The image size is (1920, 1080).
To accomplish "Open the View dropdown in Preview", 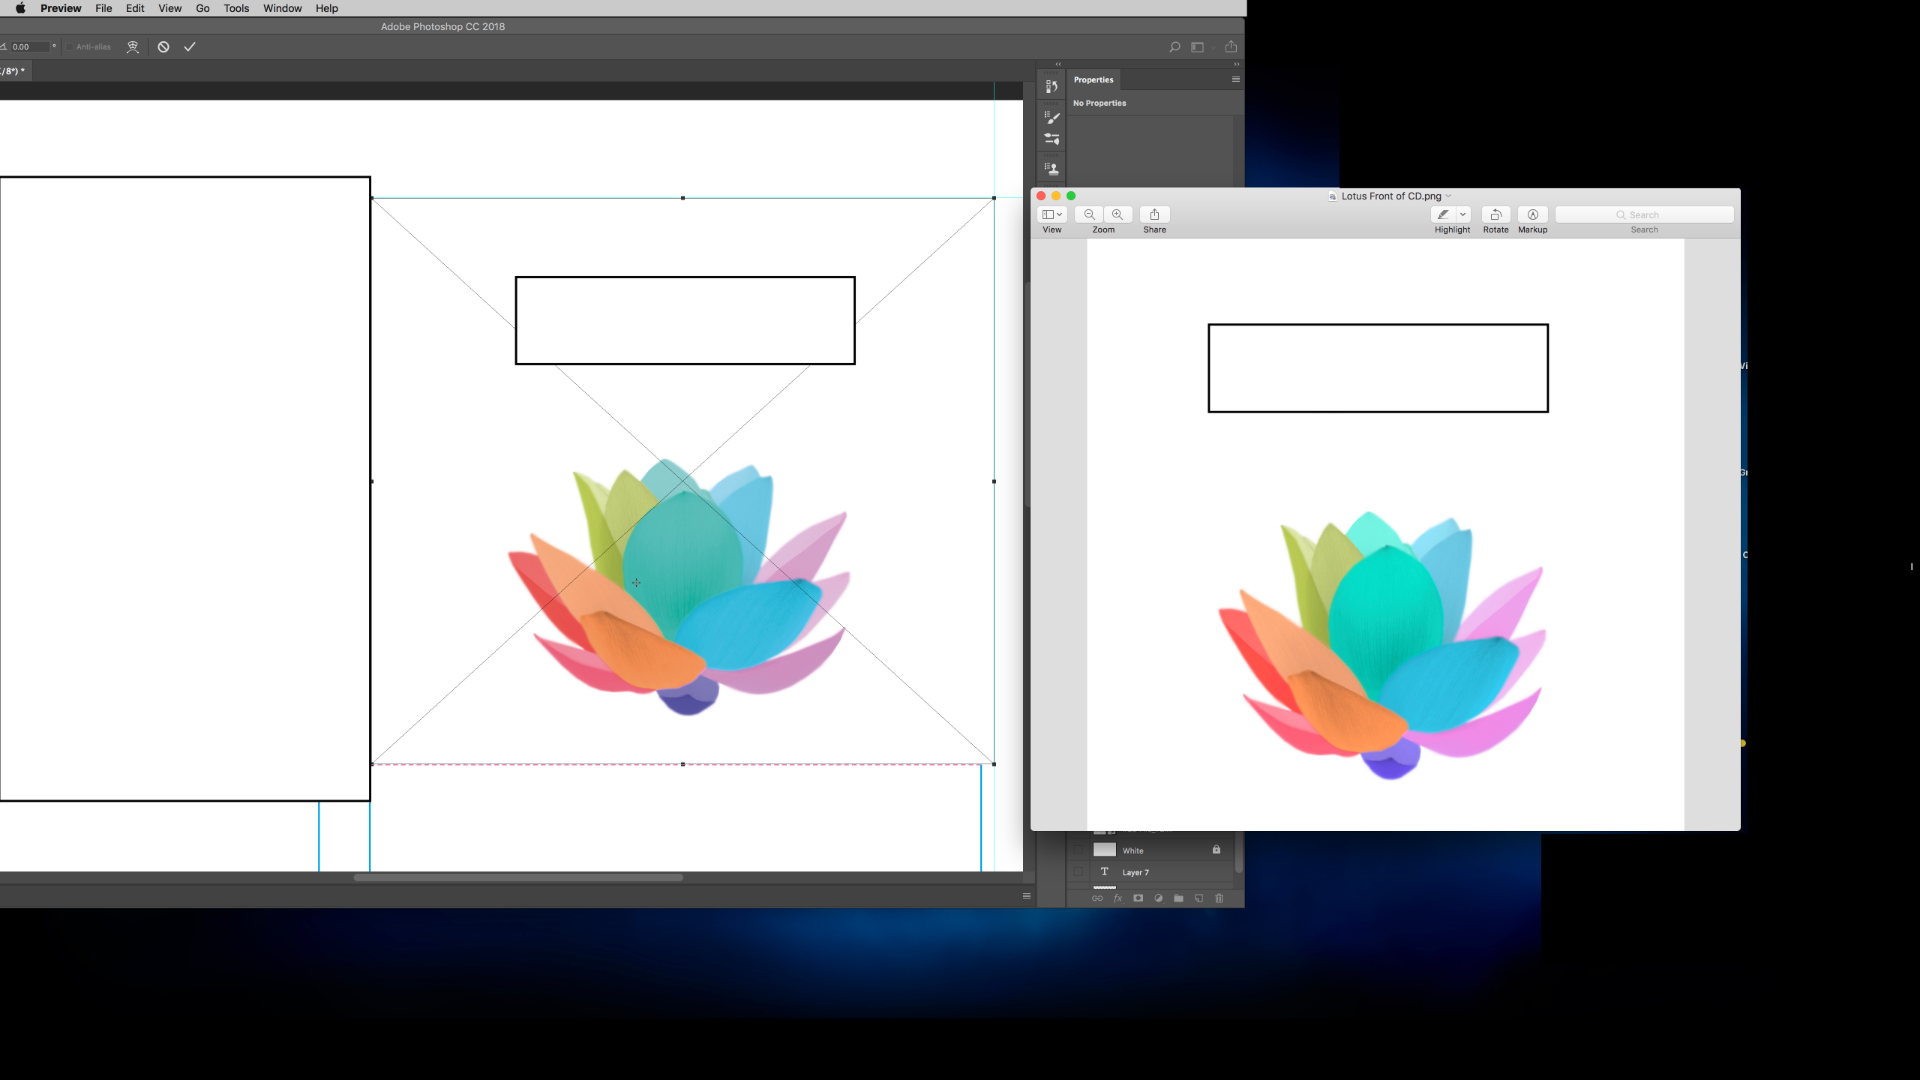I will [1051, 214].
